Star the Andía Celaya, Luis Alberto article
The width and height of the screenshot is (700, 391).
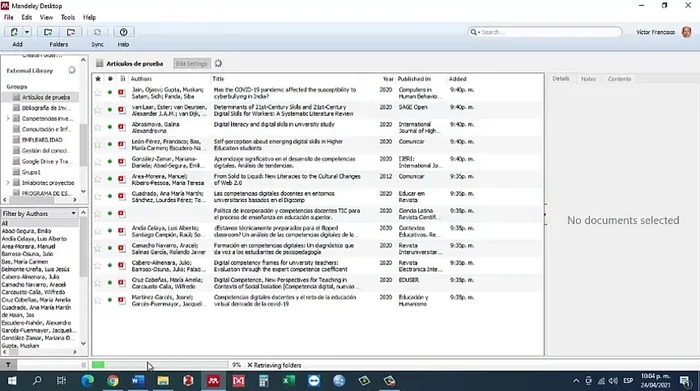pos(98,231)
